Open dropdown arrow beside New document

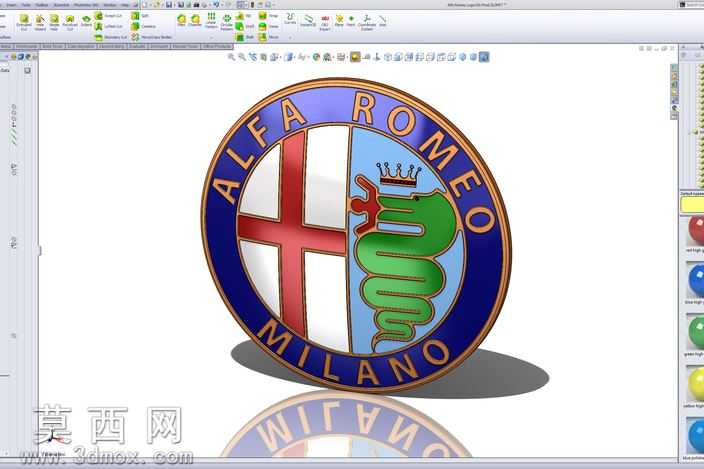(150, 5)
